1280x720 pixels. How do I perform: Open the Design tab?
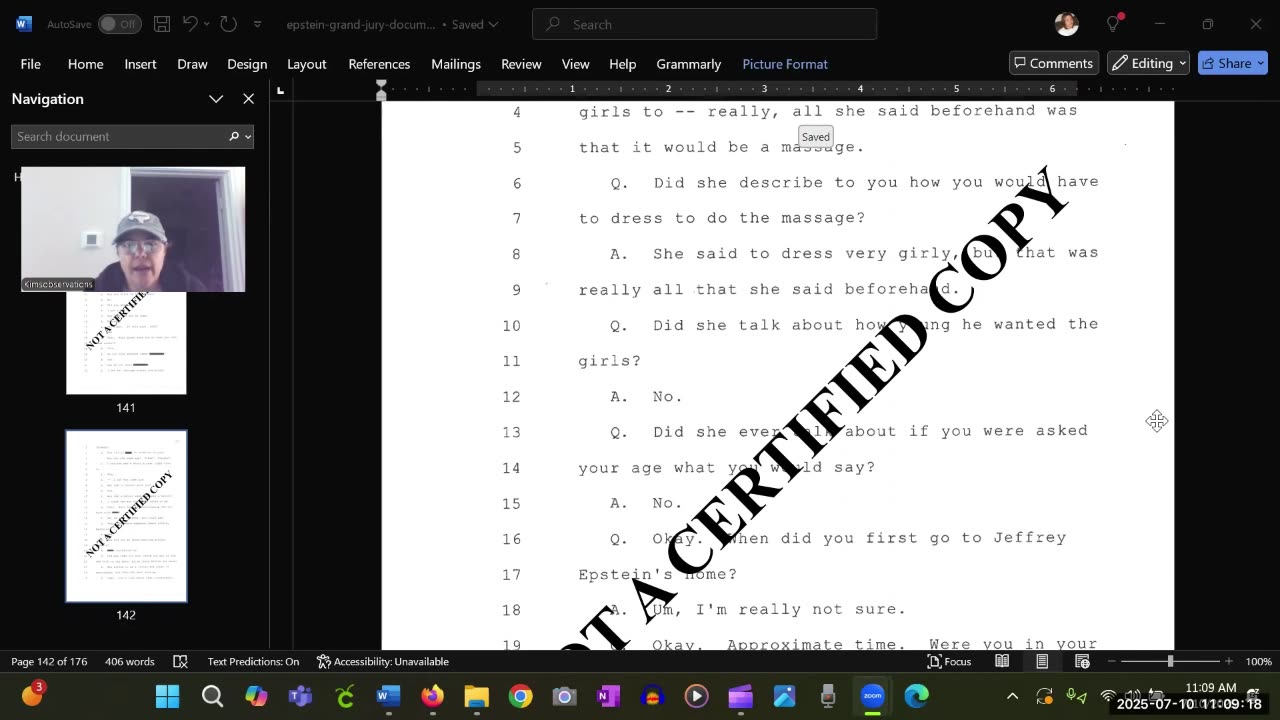[247, 64]
